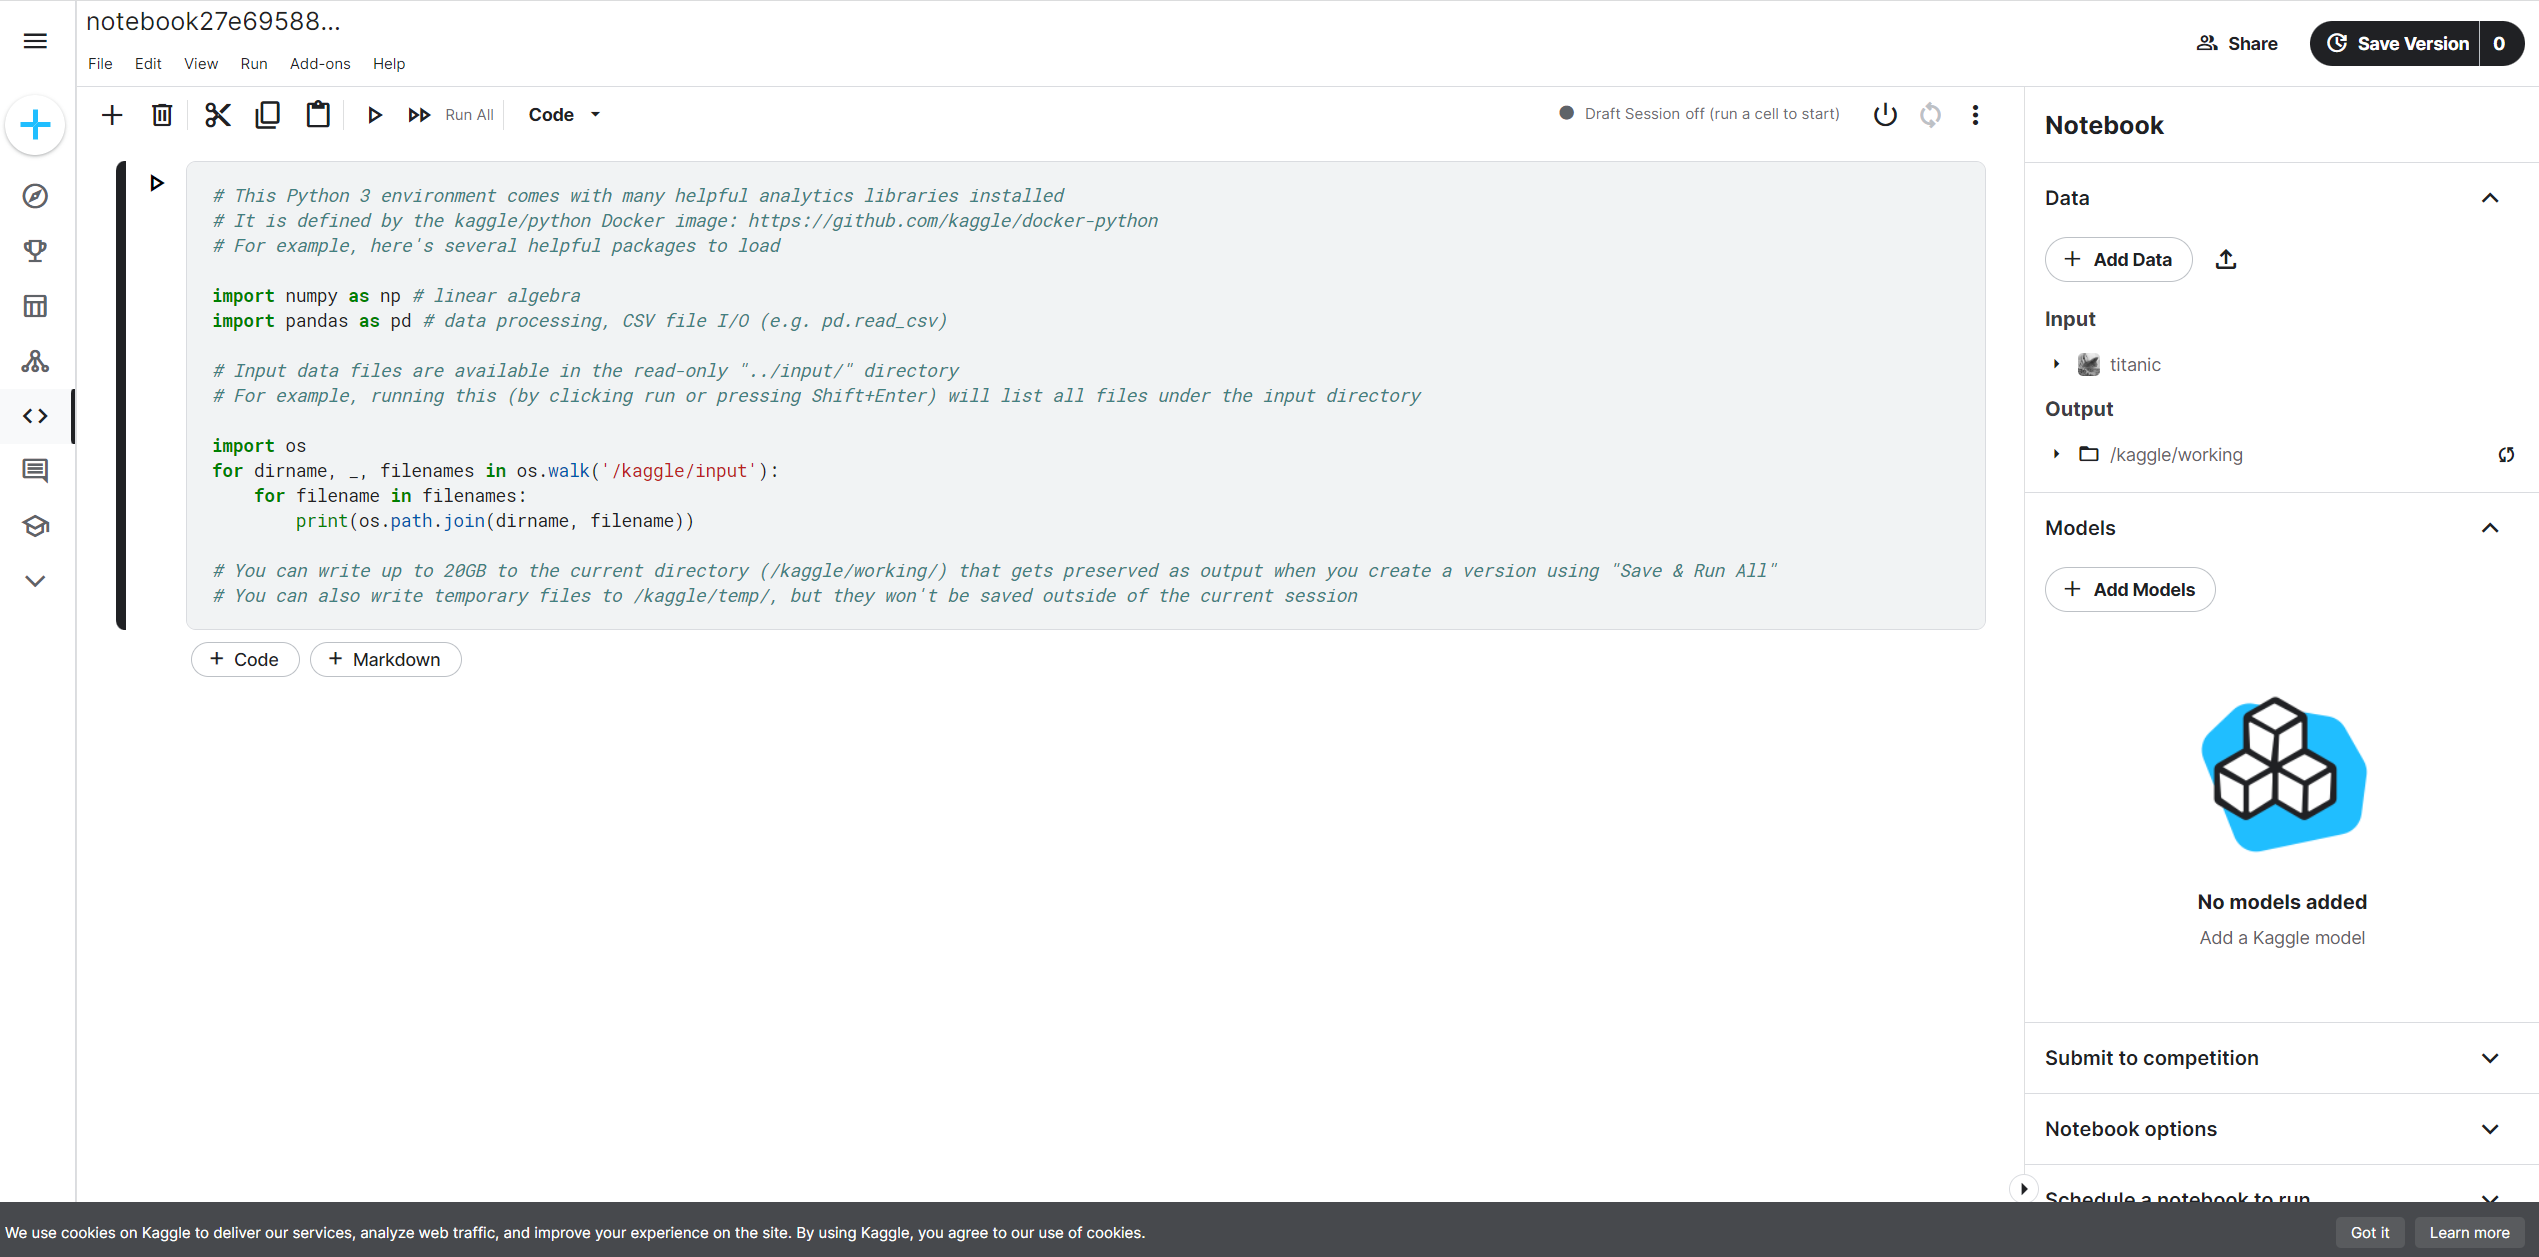Click the cut cell scissors icon
Viewport: 2539px width, 1257px height.
[x=217, y=115]
